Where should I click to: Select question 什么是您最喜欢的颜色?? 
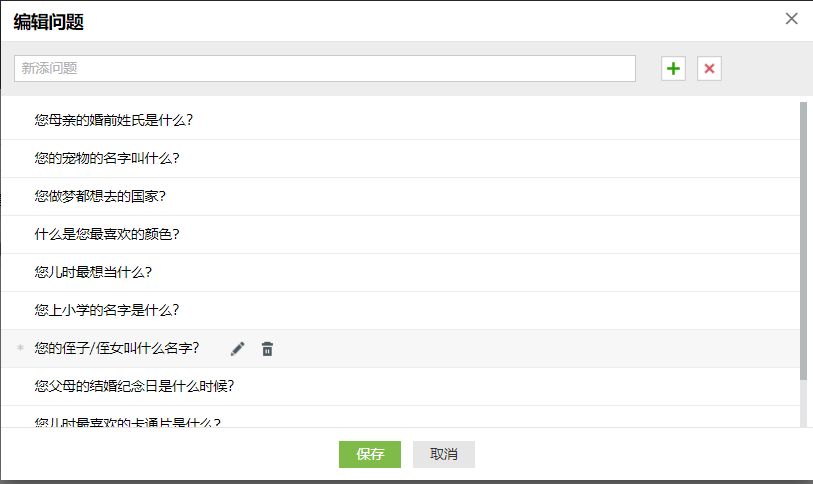click(x=106, y=234)
